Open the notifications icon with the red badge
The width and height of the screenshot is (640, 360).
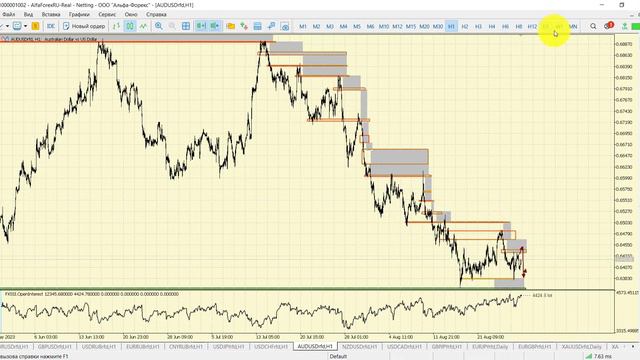coord(609,26)
